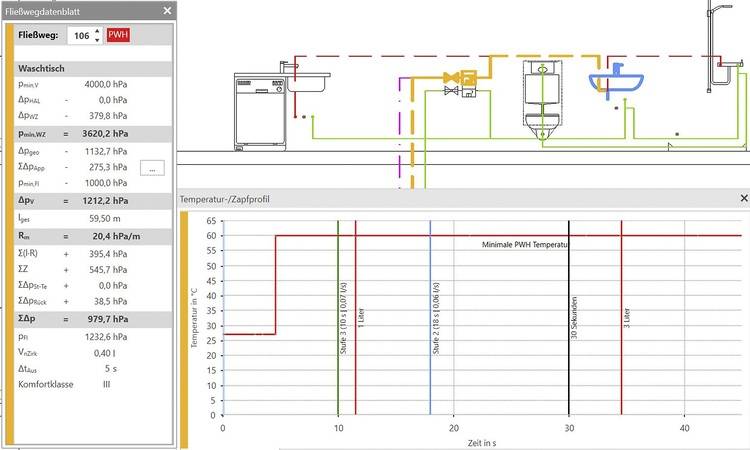
Task: Click the Fließweg number input field
Action: pos(79,36)
